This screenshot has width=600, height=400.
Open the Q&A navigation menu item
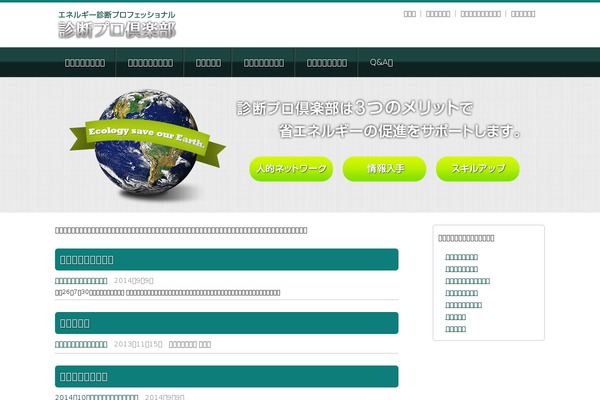click(x=381, y=62)
